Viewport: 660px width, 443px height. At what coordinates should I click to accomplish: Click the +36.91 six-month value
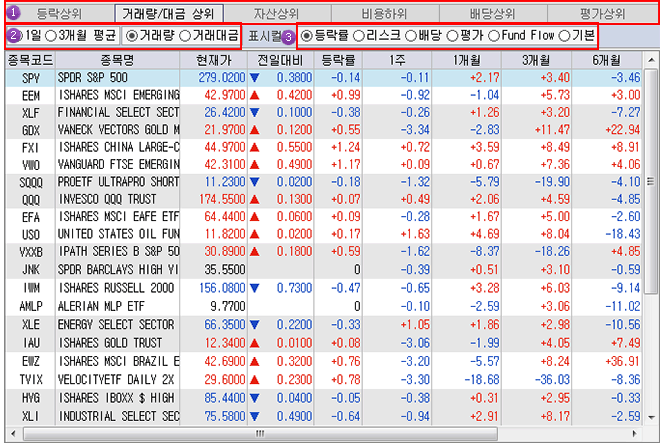(622, 361)
